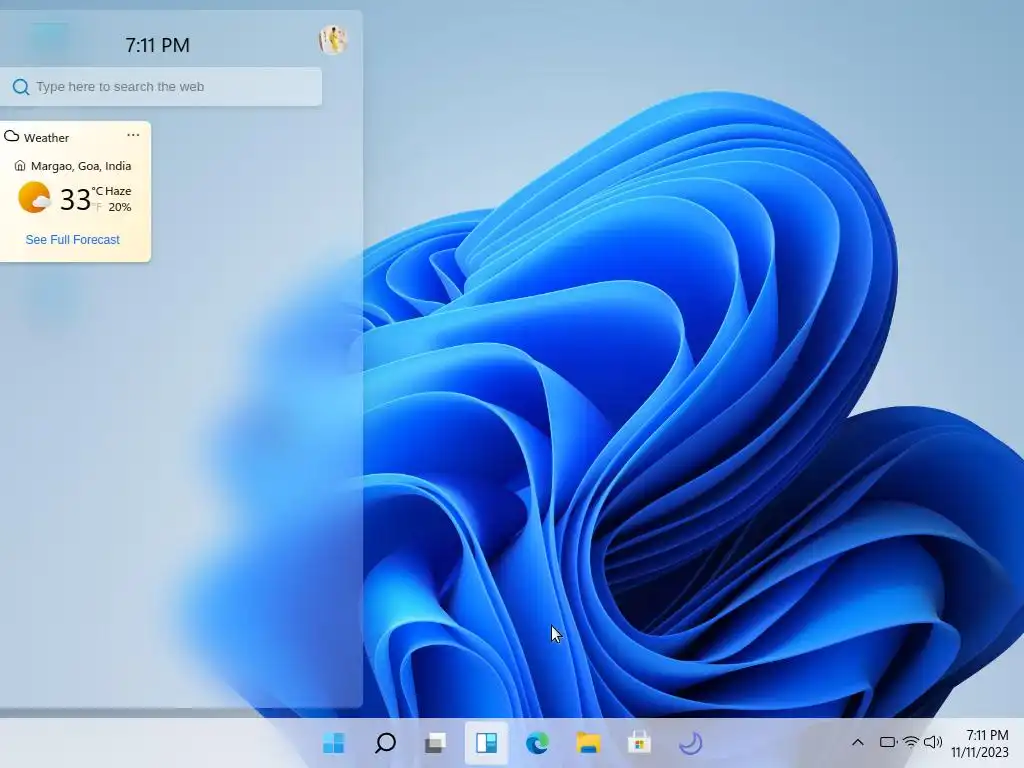
Task: Follow the See Full Forecast link
Action: pyautogui.click(x=72, y=240)
